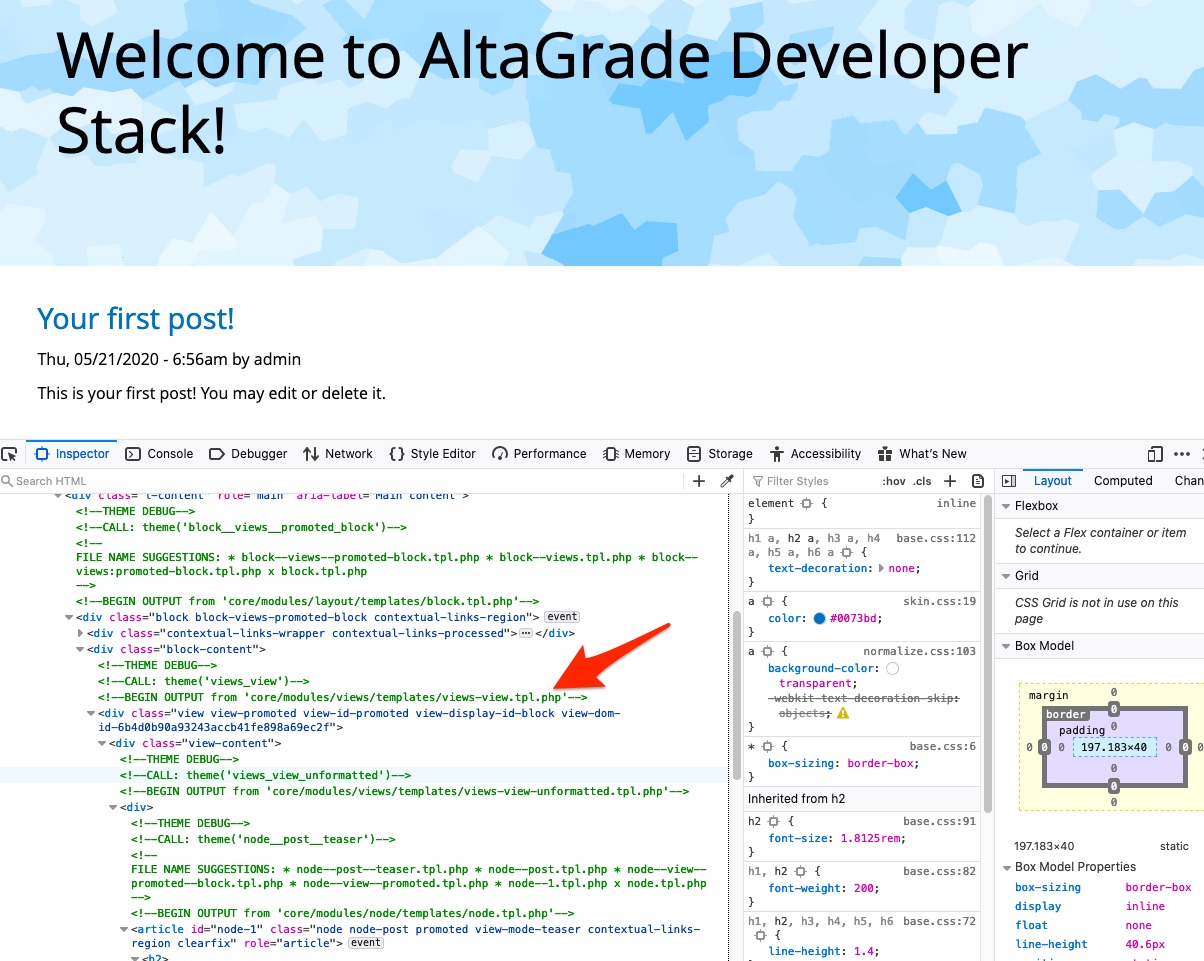
Task: Switch to the Computed sidebar tab
Action: click(x=1123, y=481)
